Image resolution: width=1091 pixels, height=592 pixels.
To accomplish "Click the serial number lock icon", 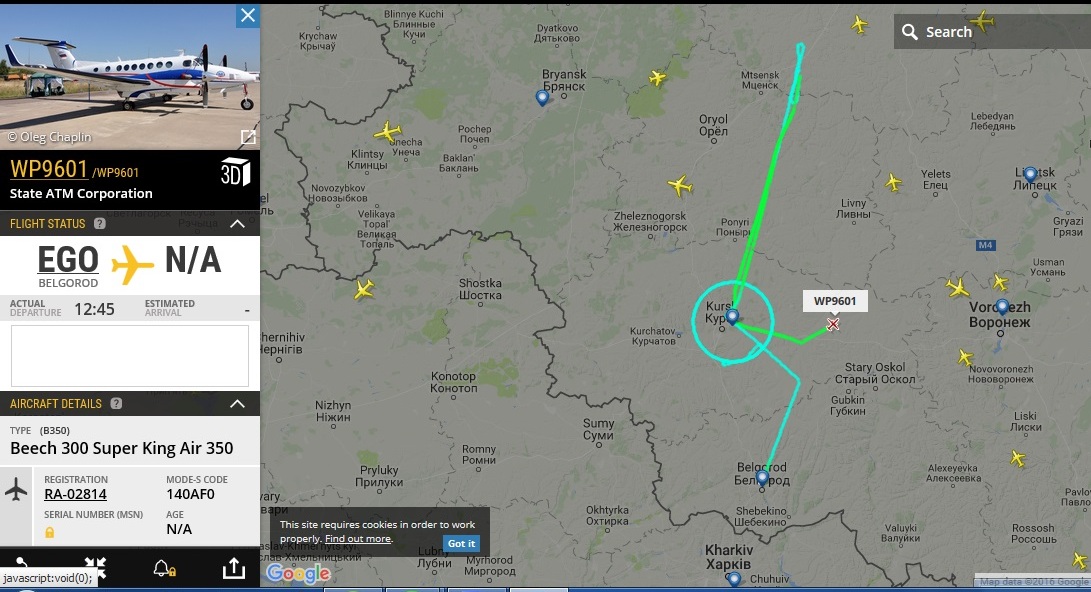I will pos(49,532).
